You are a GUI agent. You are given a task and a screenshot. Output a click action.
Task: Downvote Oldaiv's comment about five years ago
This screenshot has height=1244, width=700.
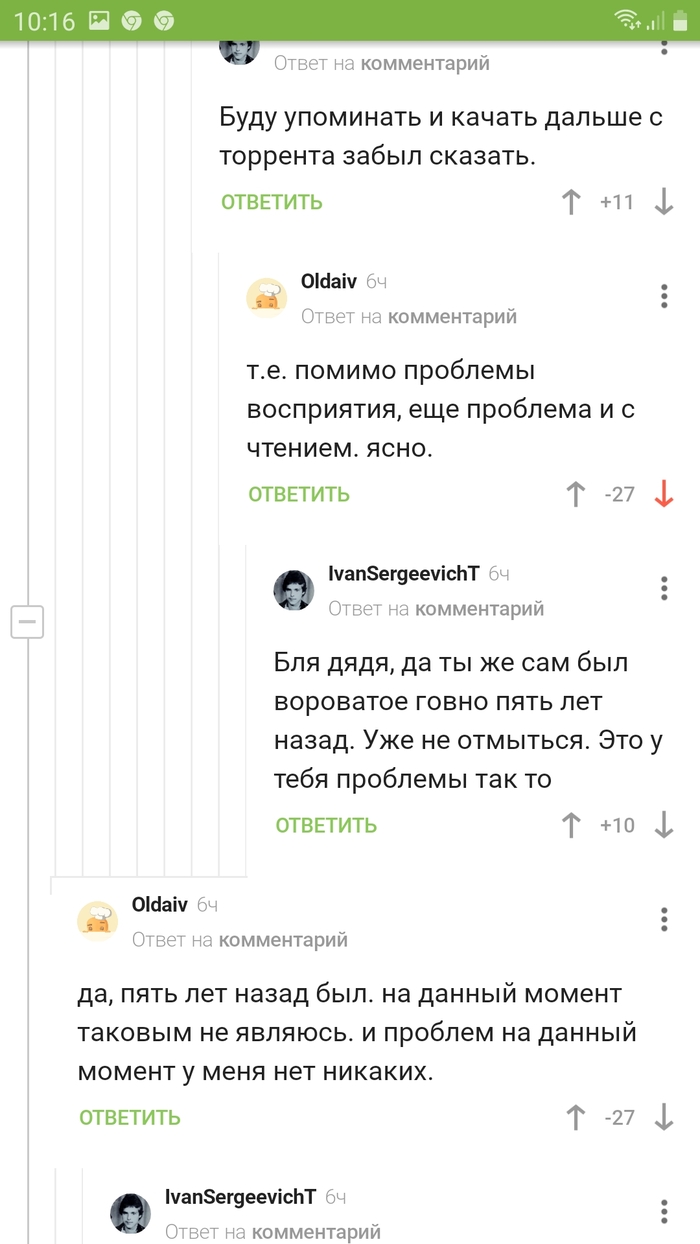click(664, 1117)
